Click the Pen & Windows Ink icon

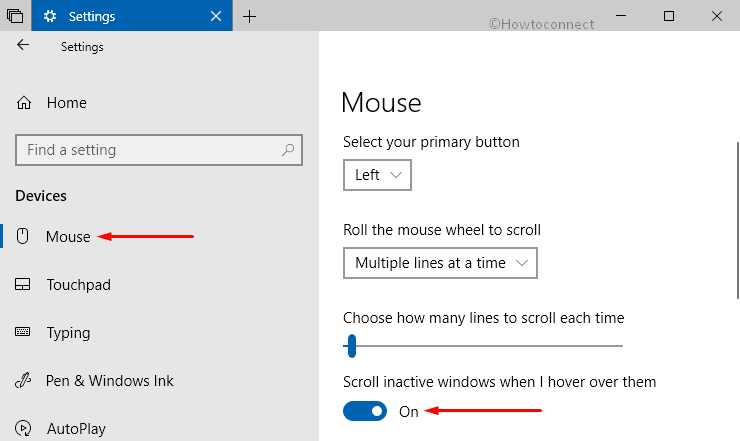pos(23,381)
